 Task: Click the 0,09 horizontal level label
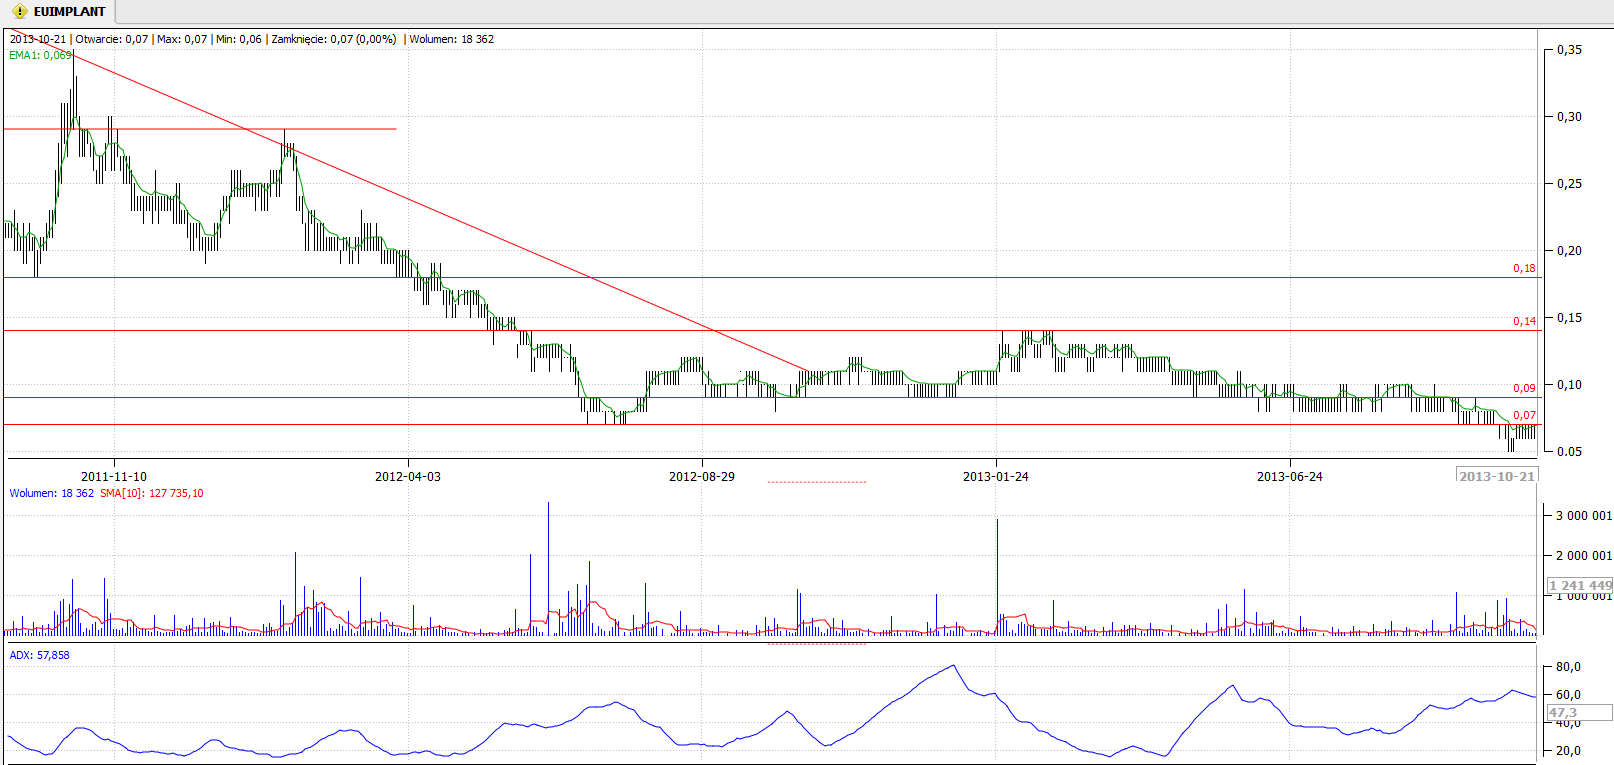pyautogui.click(x=1524, y=388)
